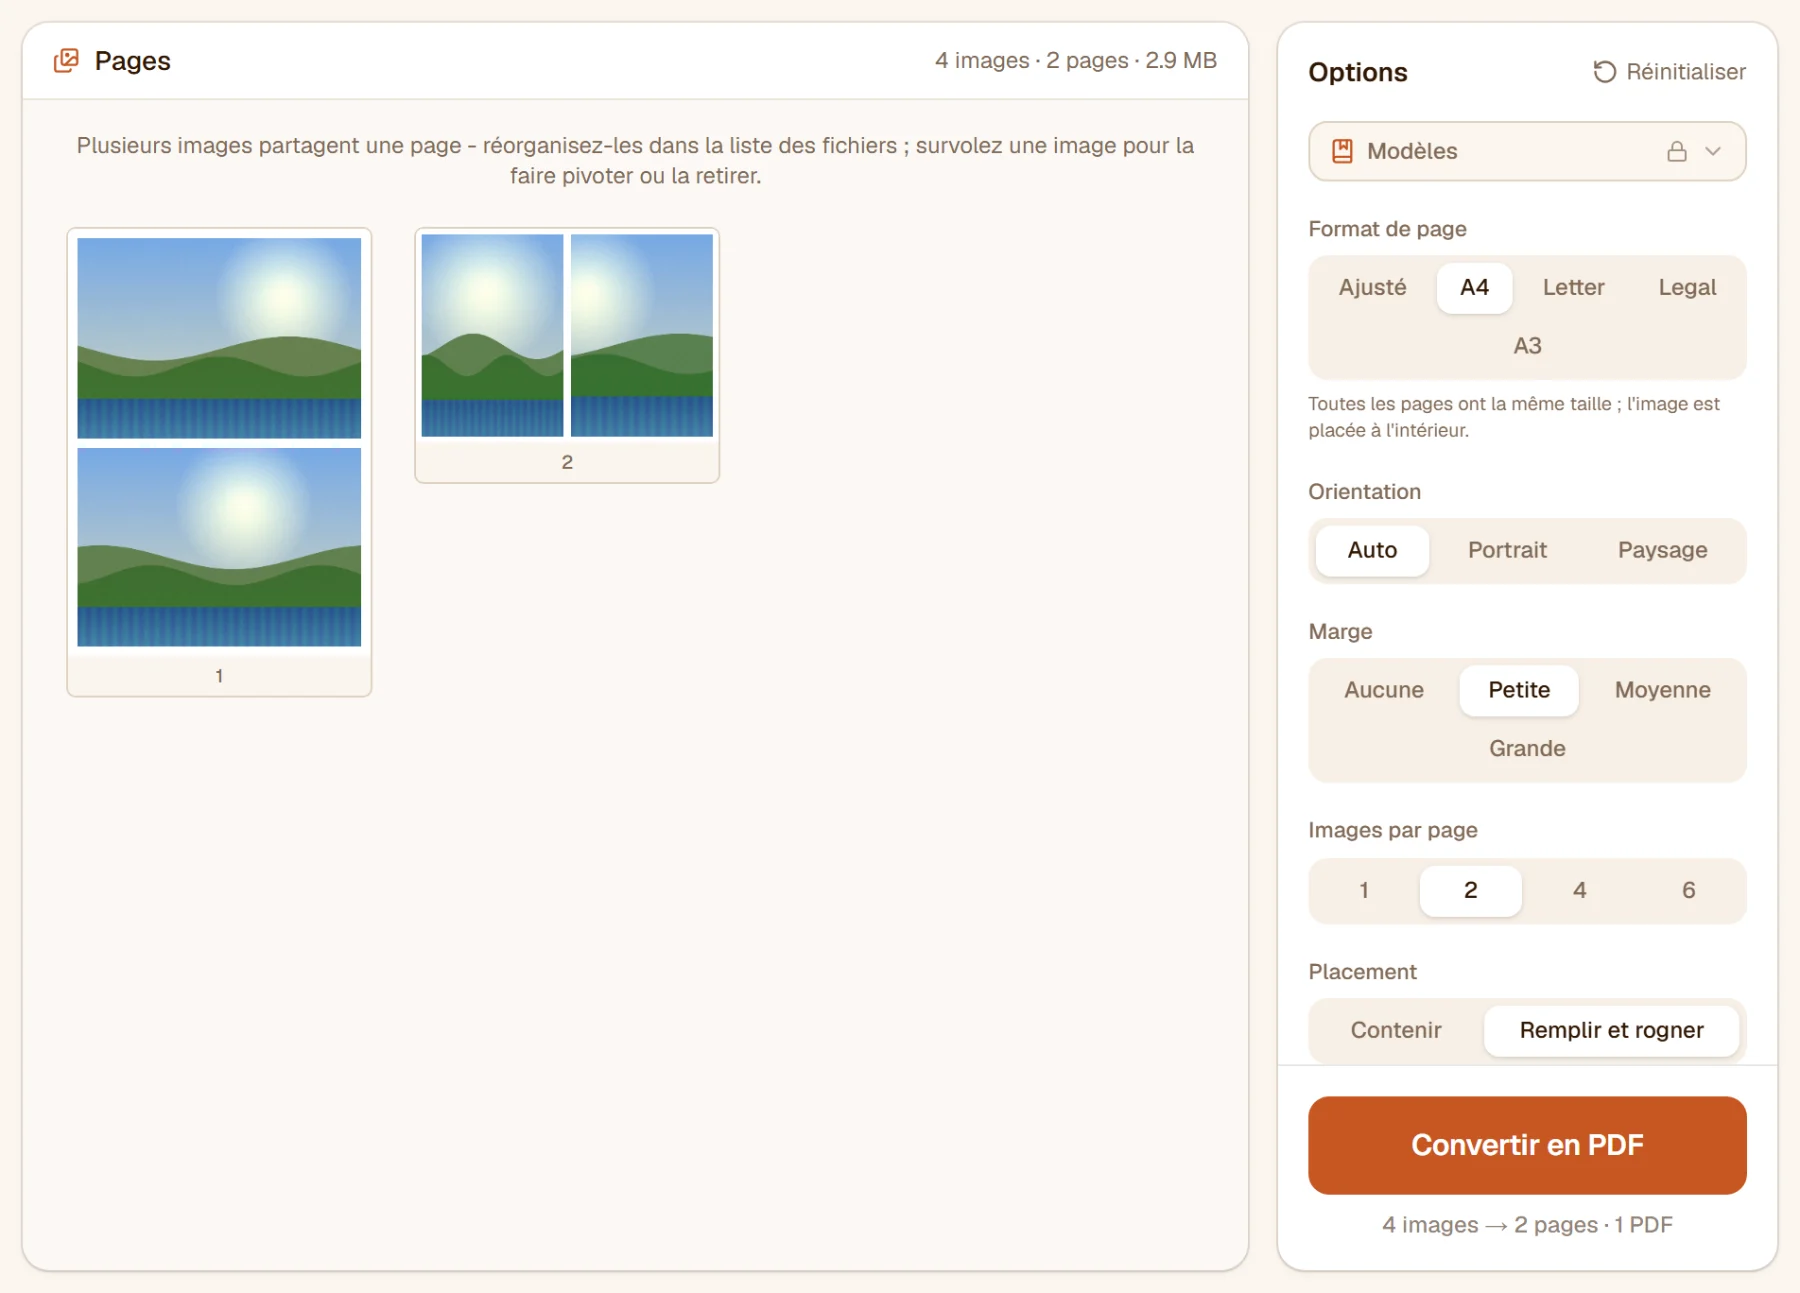Choose the Legal page format
1800x1293 pixels.
click(x=1687, y=288)
